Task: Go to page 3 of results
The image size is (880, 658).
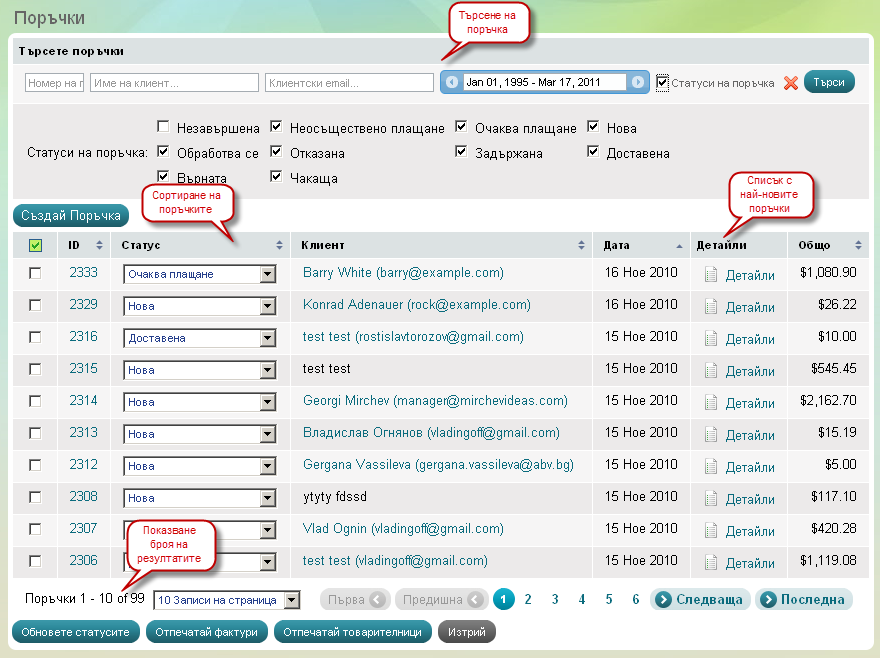Action: [554, 599]
